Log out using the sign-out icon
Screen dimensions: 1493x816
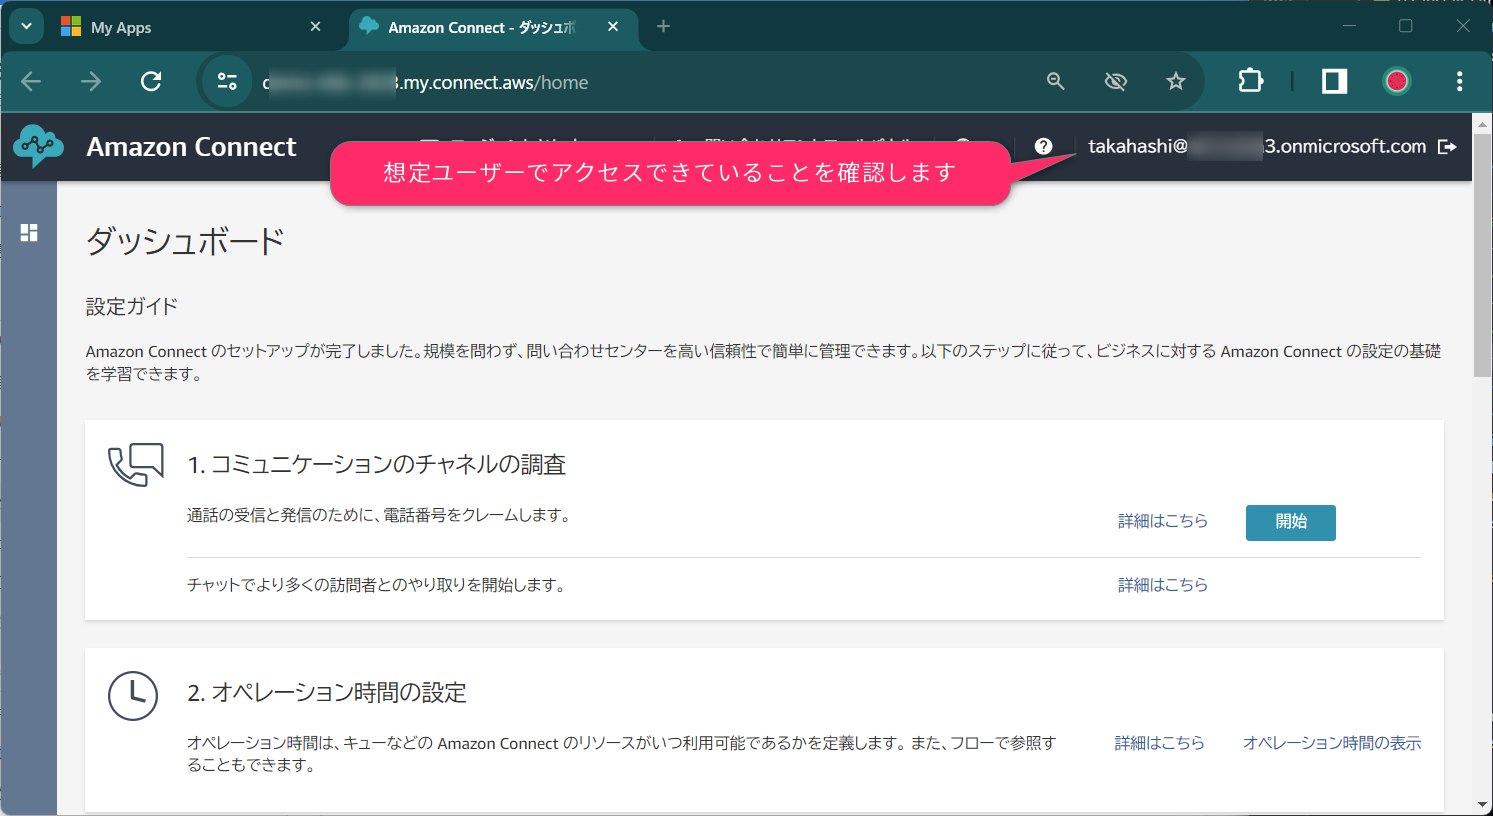(x=1447, y=147)
